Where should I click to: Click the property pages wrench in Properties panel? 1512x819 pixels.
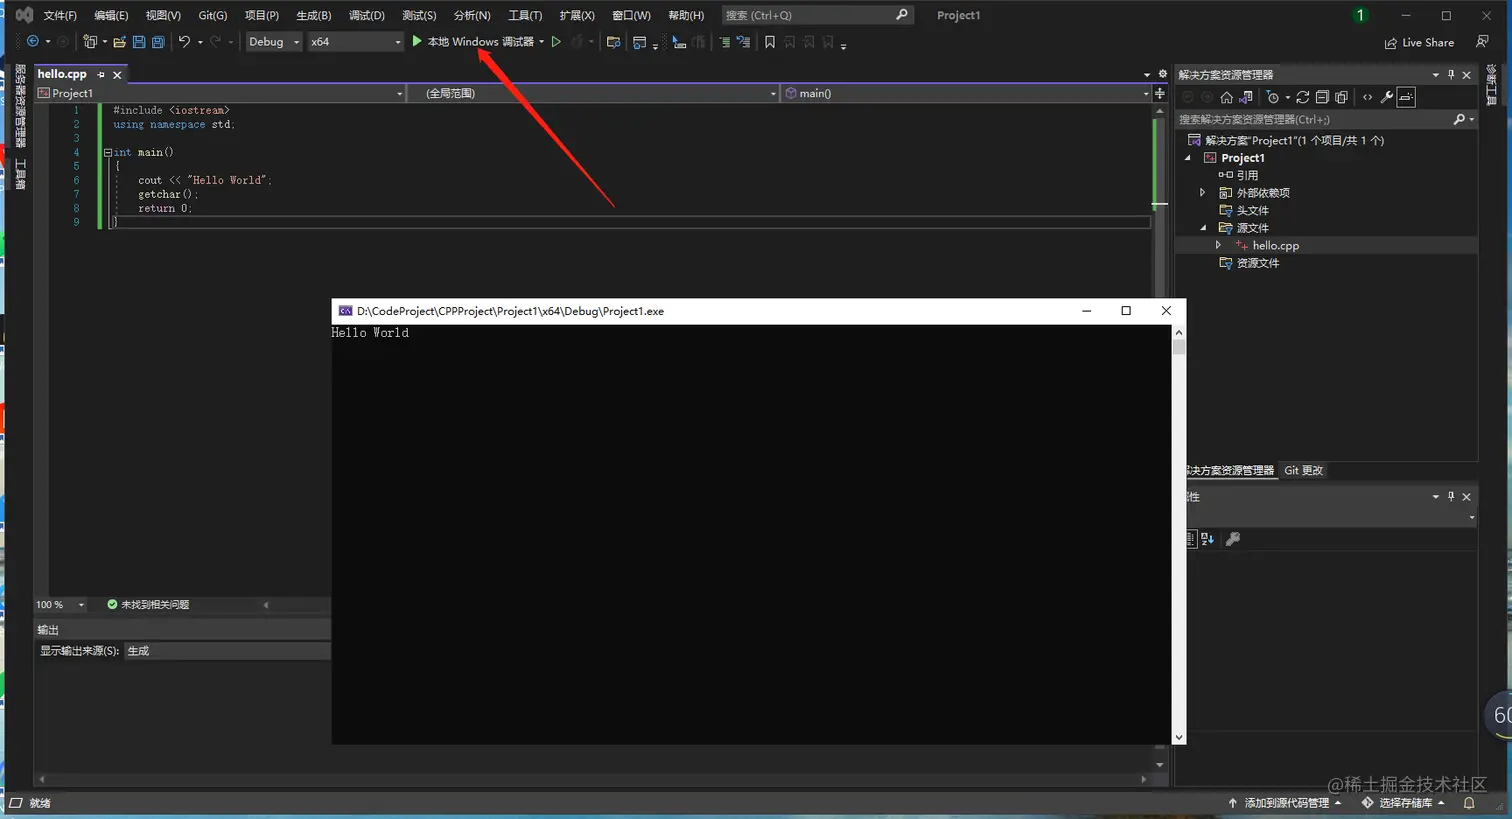(x=1233, y=539)
